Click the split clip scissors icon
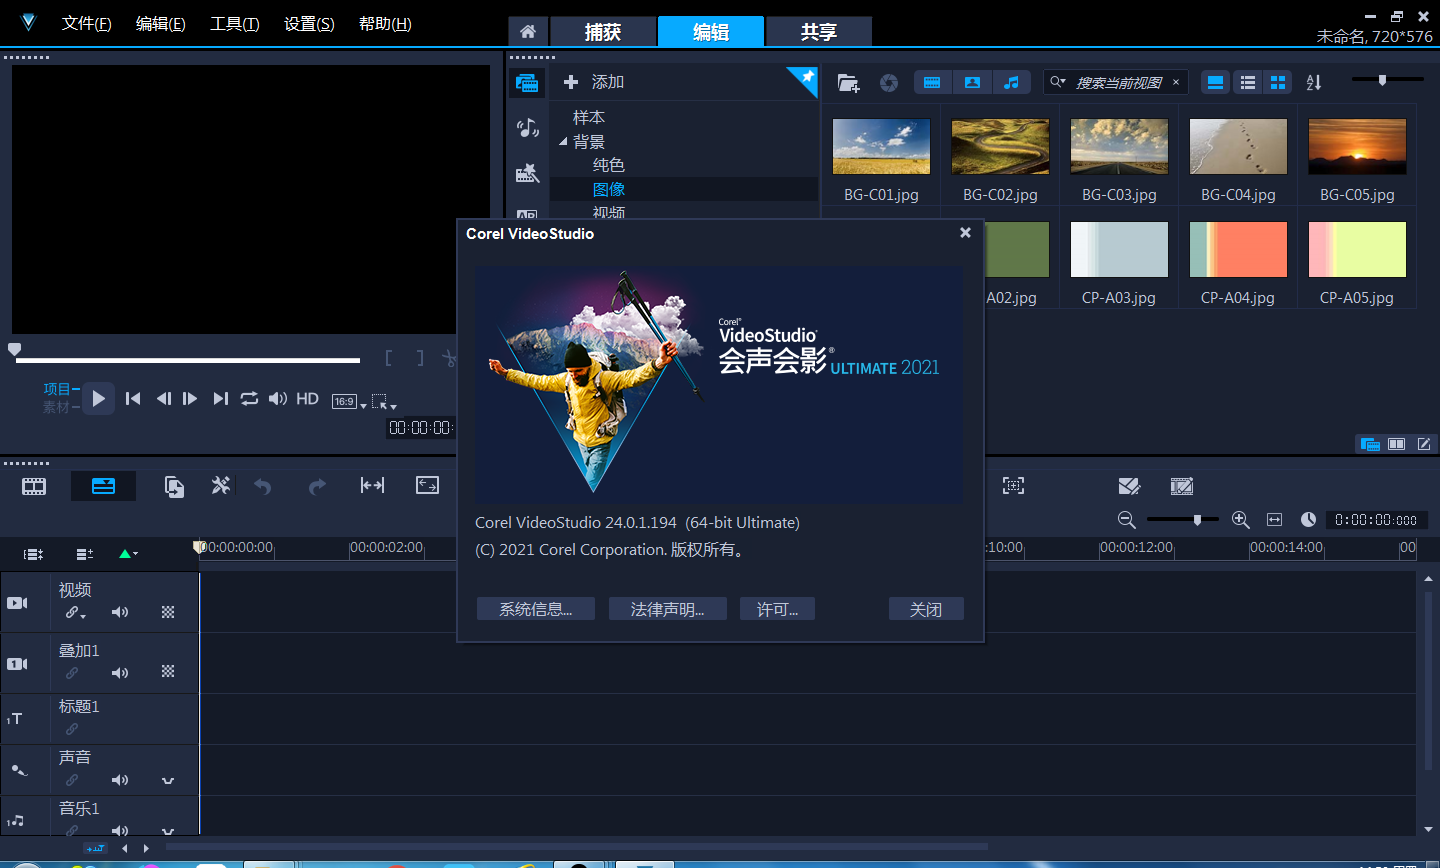Viewport: 1440px width, 868px height. point(449,358)
